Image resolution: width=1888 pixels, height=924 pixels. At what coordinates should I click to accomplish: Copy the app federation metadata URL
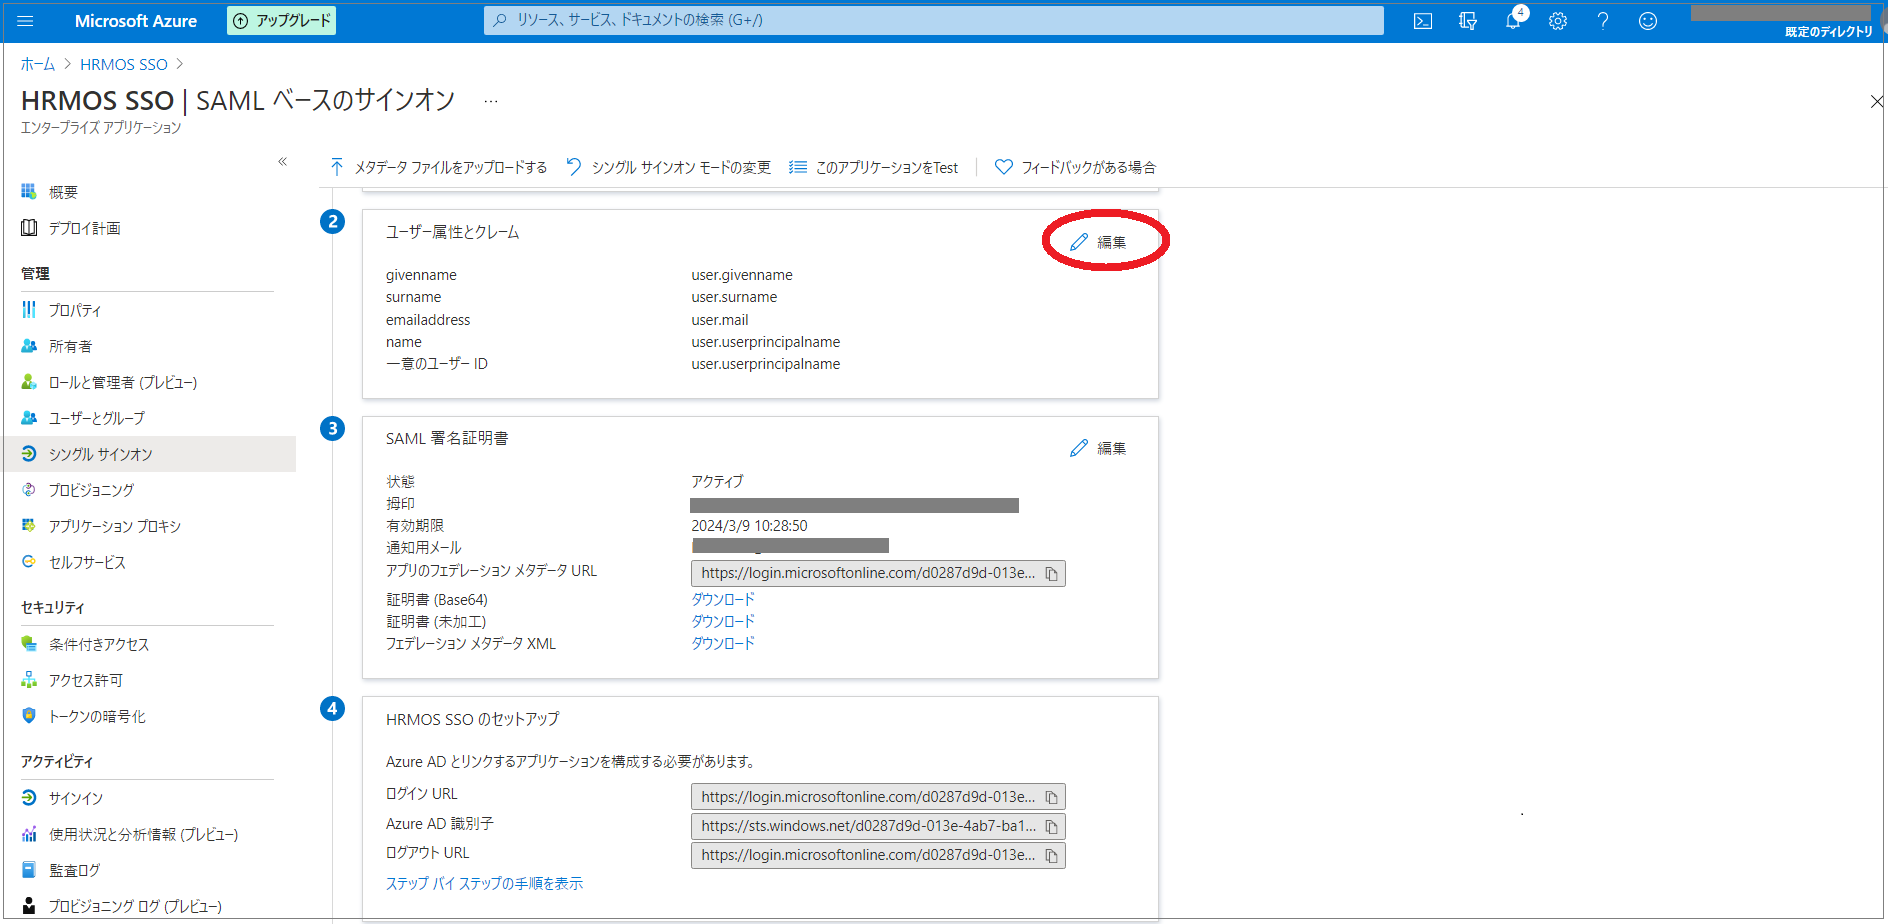(x=1051, y=574)
